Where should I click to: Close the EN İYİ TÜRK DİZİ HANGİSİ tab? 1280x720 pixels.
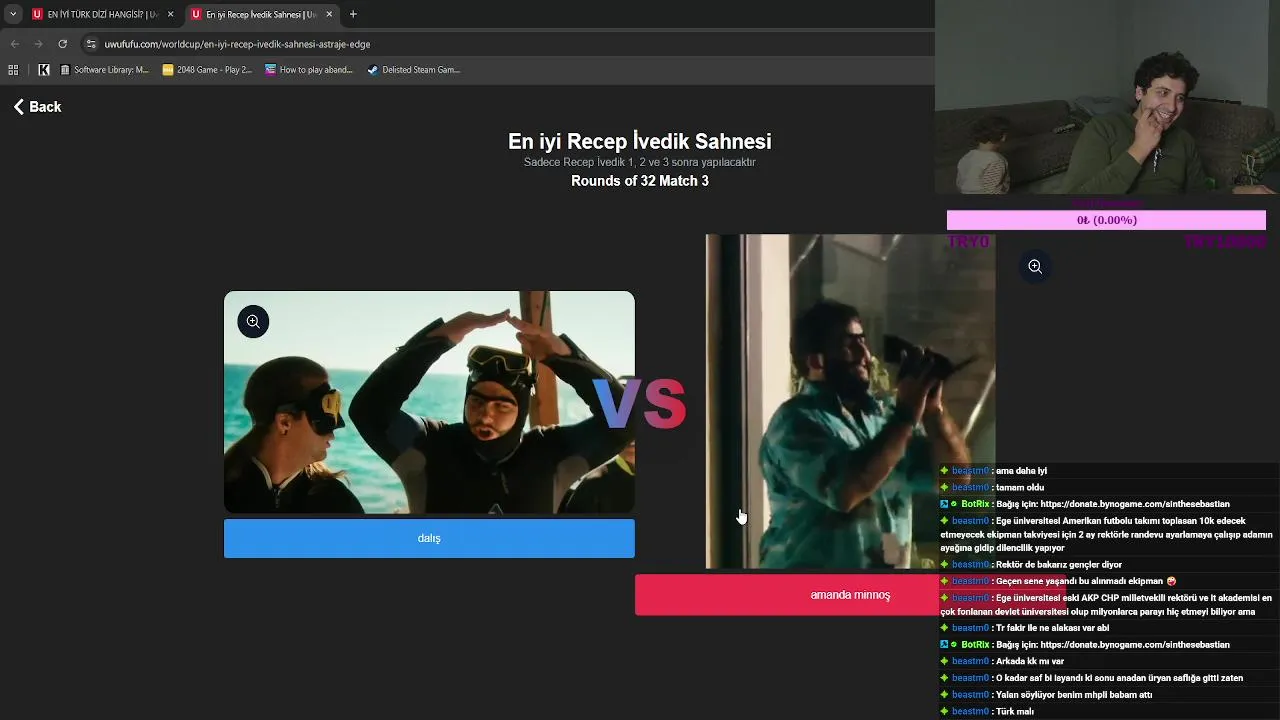coord(170,14)
